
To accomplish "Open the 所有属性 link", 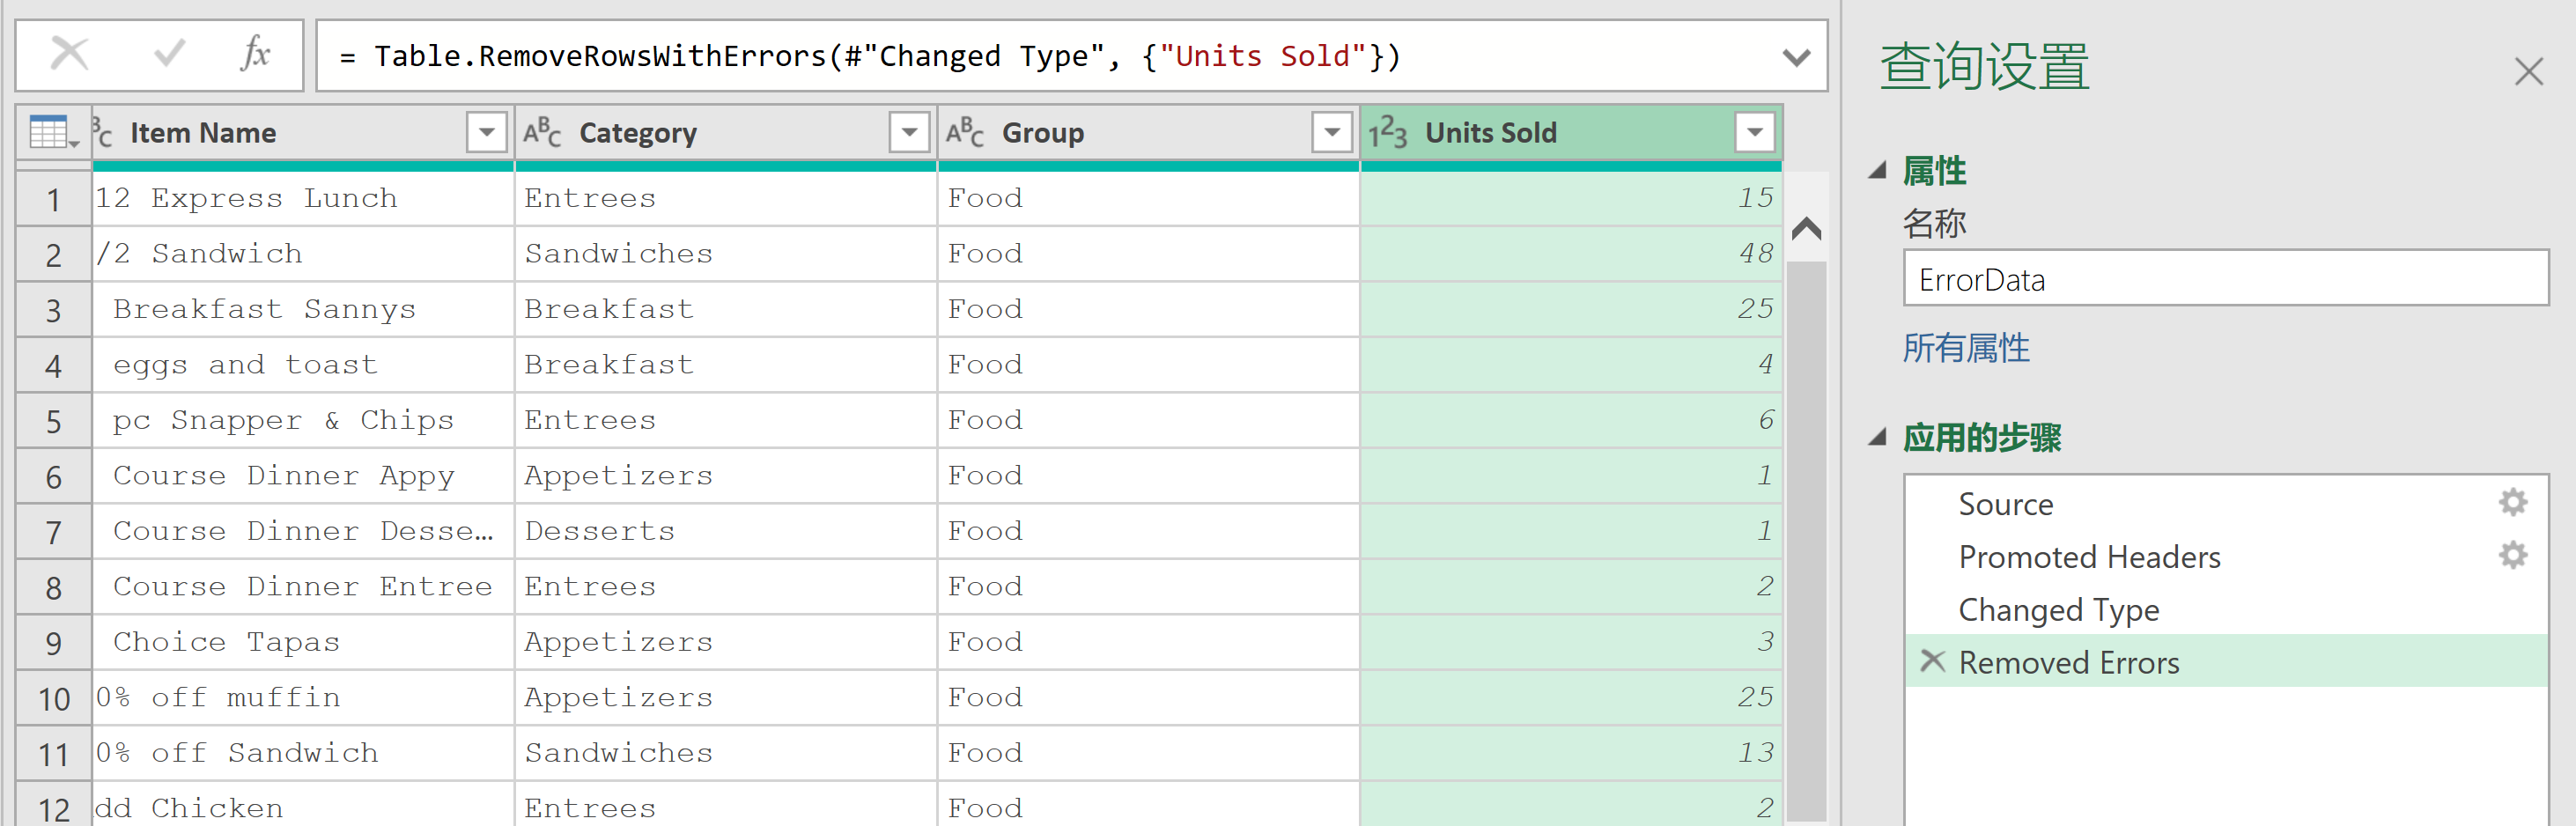I will coord(1965,348).
